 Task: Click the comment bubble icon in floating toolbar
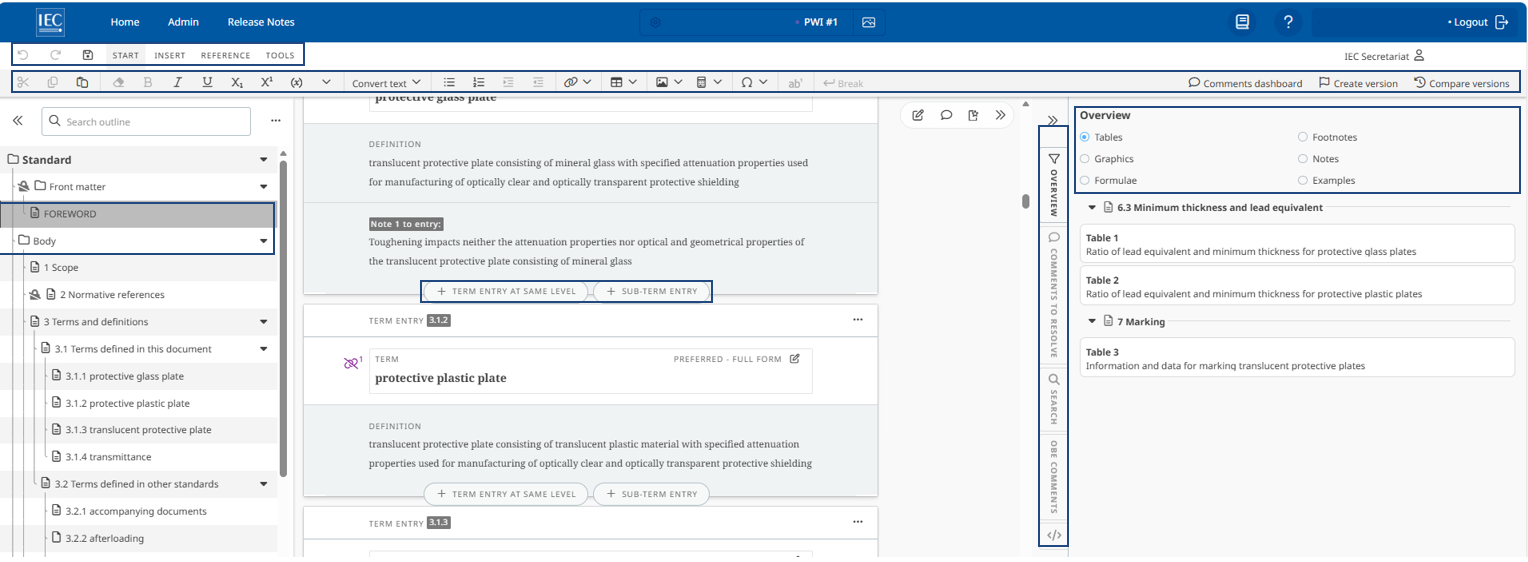tap(946, 115)
